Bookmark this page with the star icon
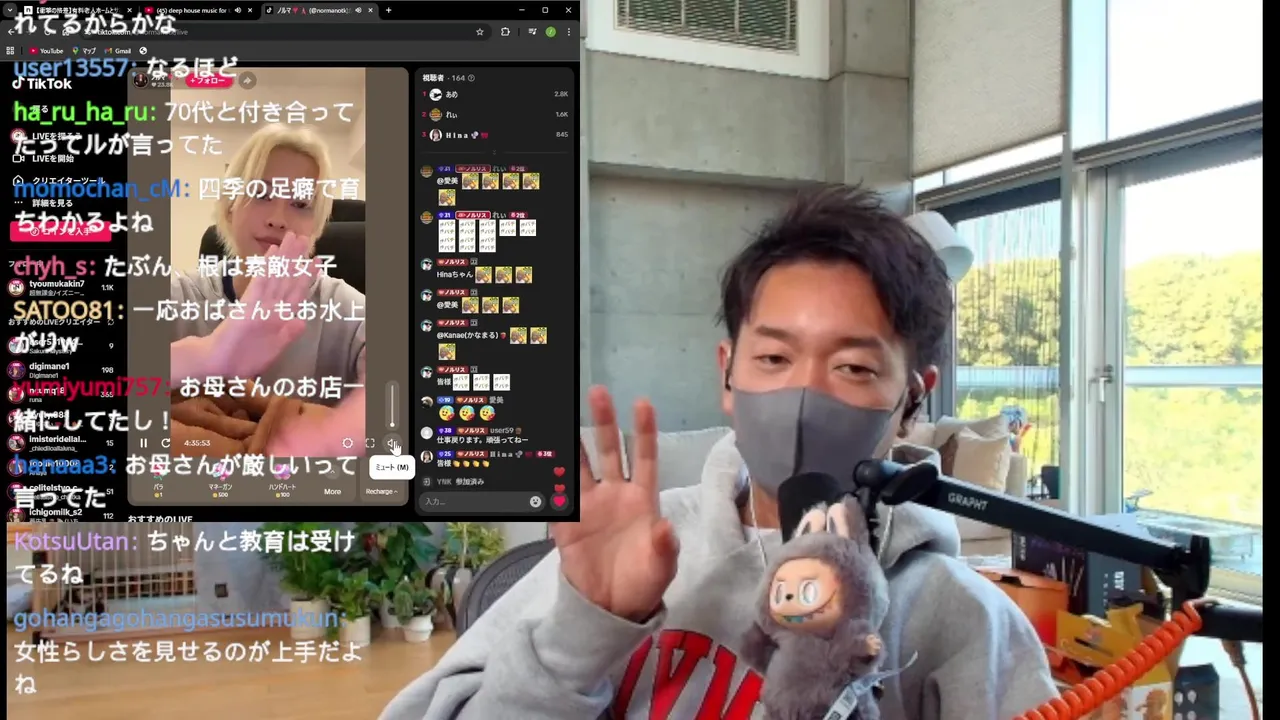The height and width of the screenshot is (720, 1280). click(480, 32)
